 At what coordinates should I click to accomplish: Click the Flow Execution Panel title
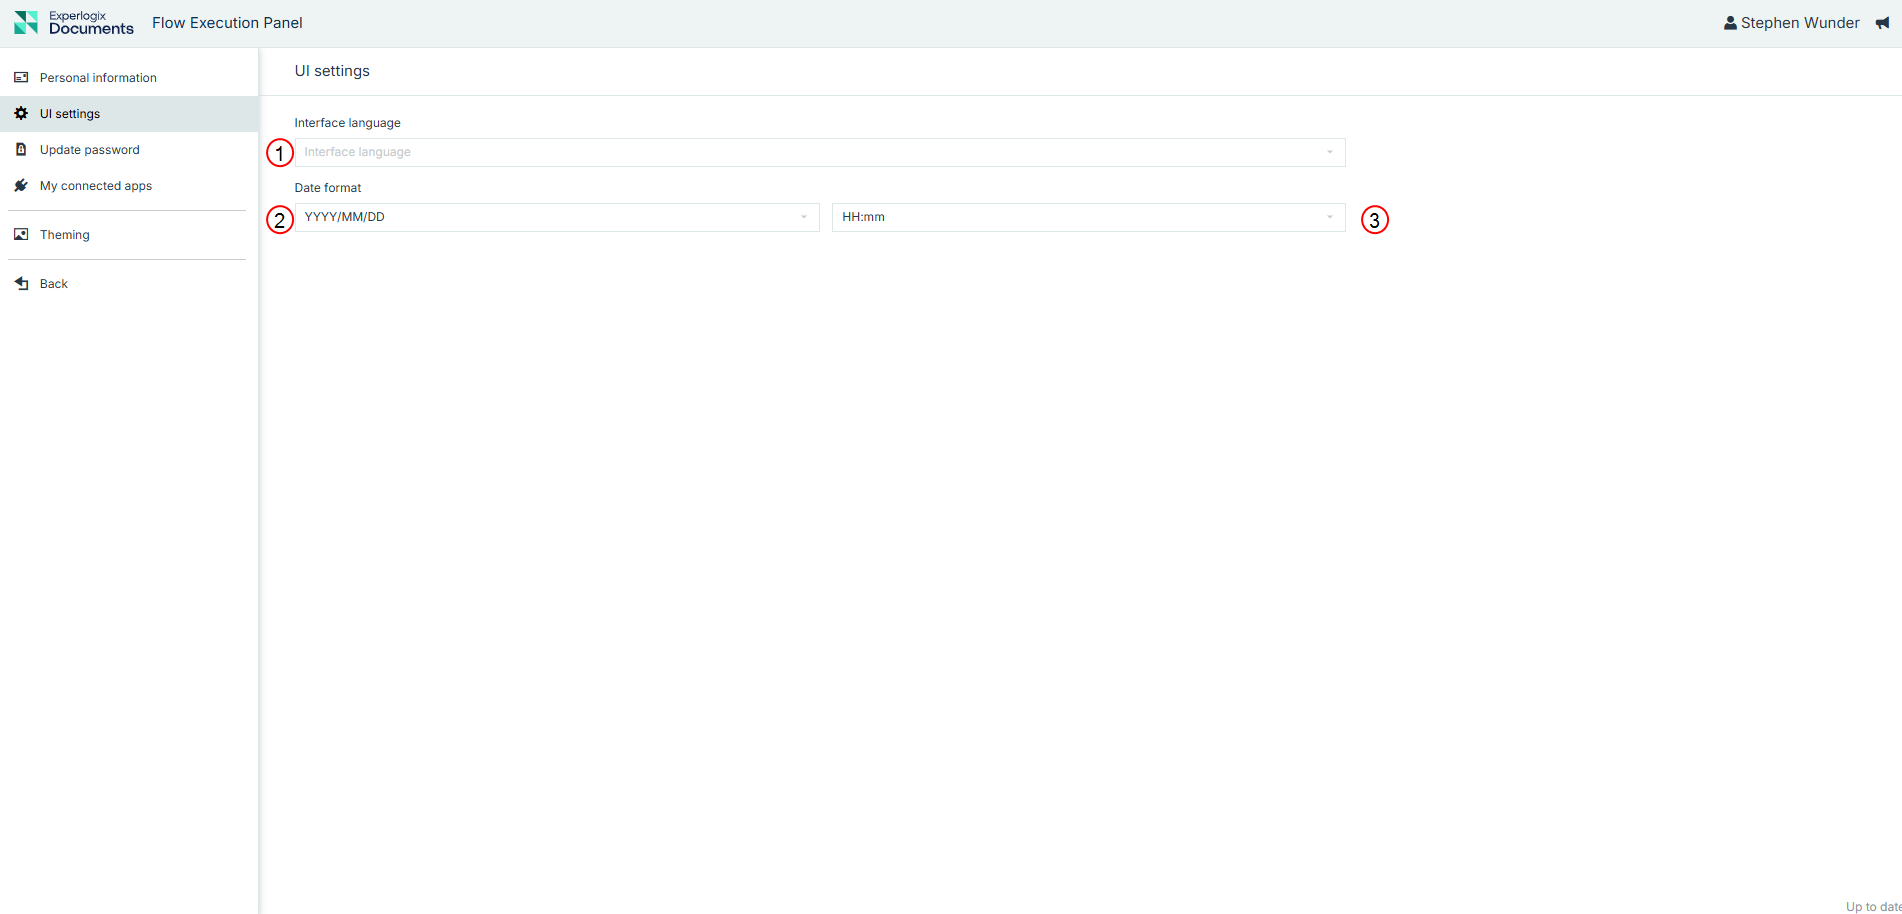[227, 23]
